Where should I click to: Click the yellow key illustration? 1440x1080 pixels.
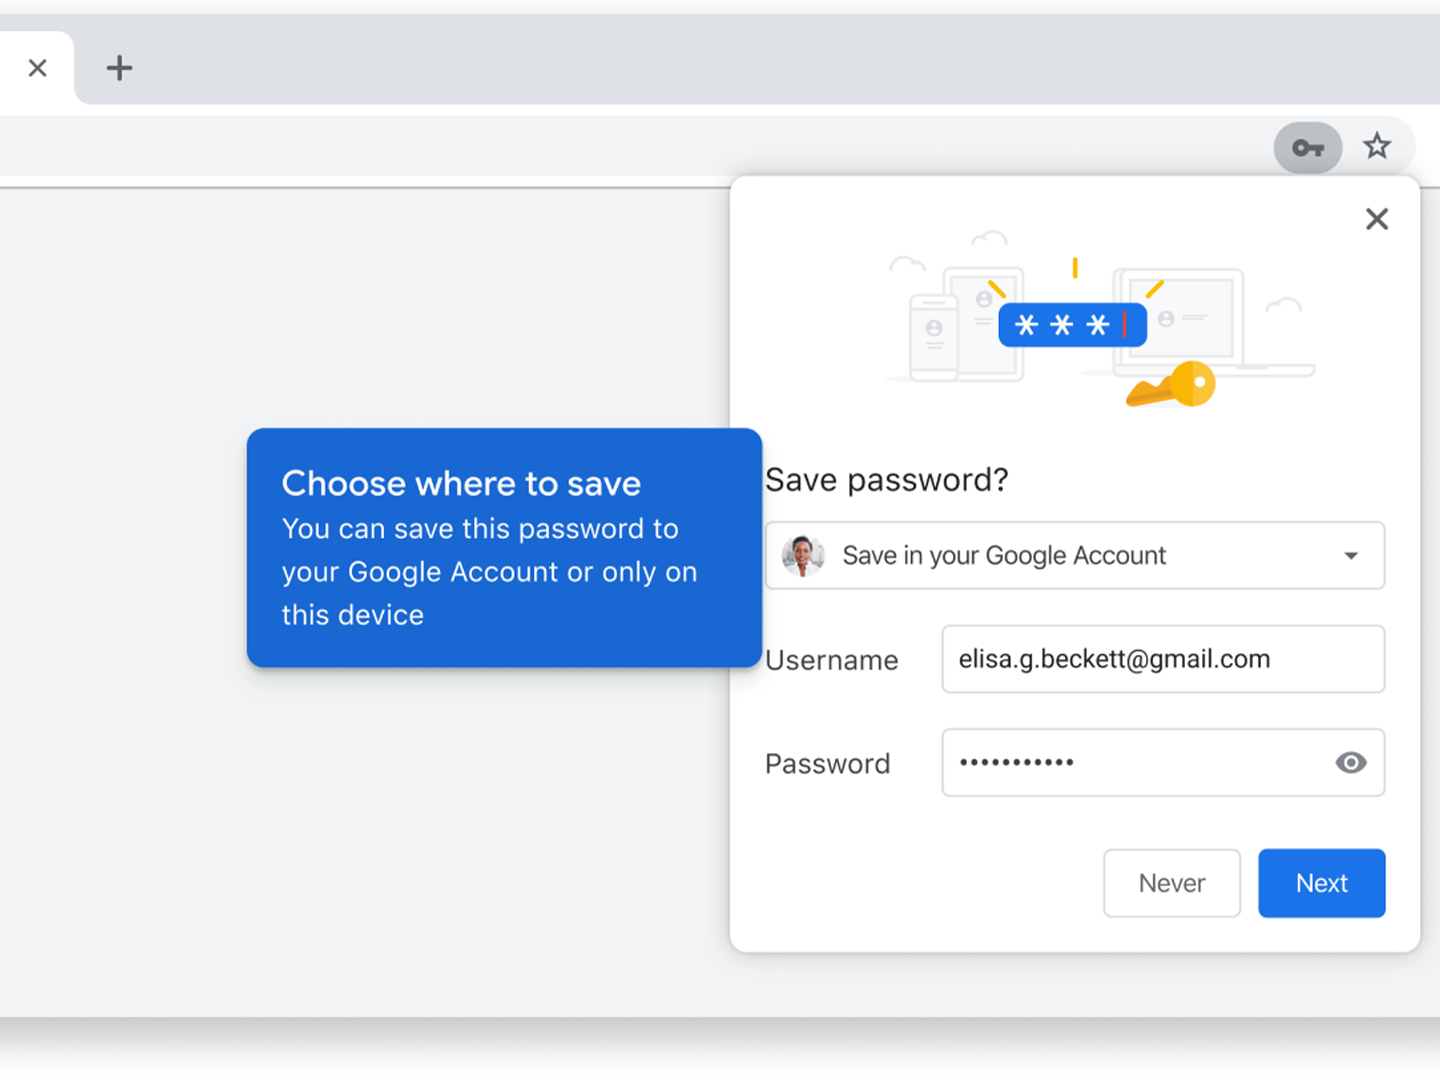1172,385
